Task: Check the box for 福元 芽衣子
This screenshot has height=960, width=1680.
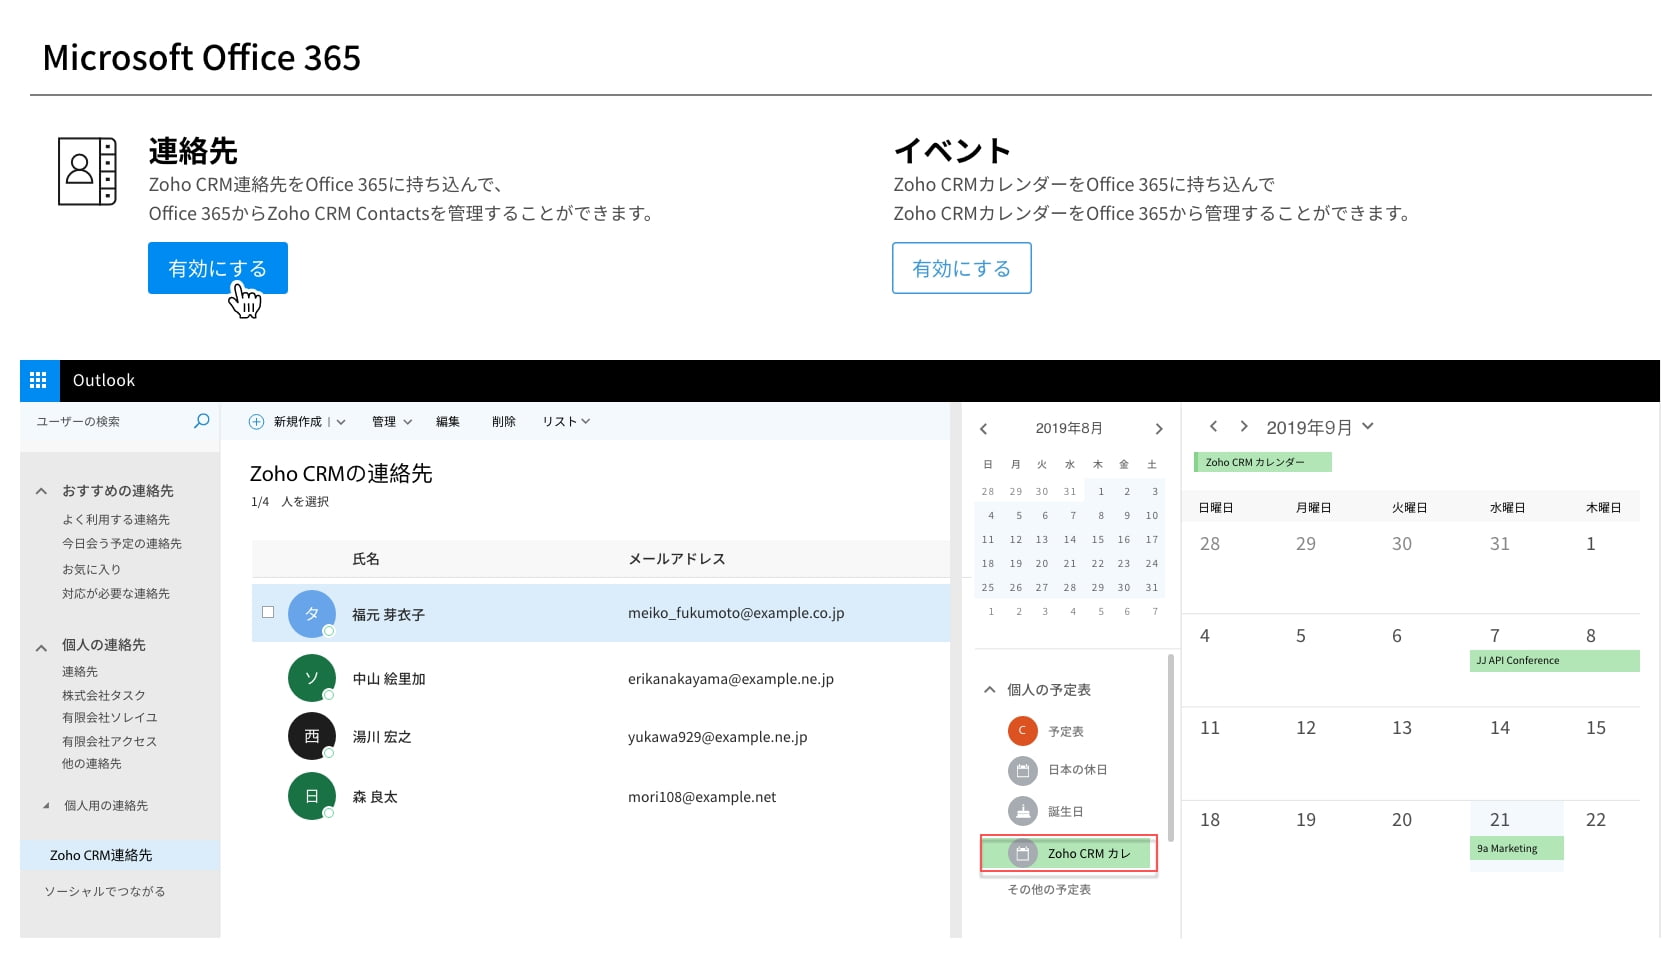Action: tap(268, 612)
